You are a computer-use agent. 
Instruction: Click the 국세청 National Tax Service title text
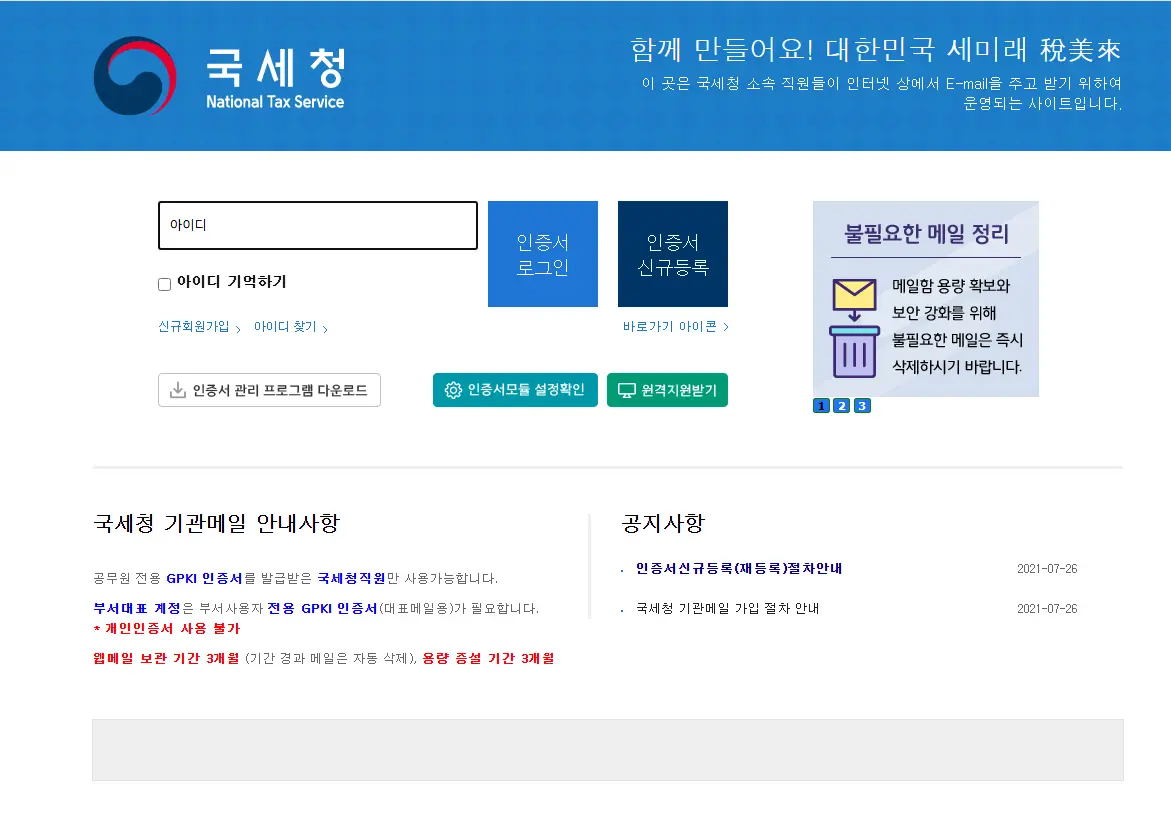click(x=275, y=78)
